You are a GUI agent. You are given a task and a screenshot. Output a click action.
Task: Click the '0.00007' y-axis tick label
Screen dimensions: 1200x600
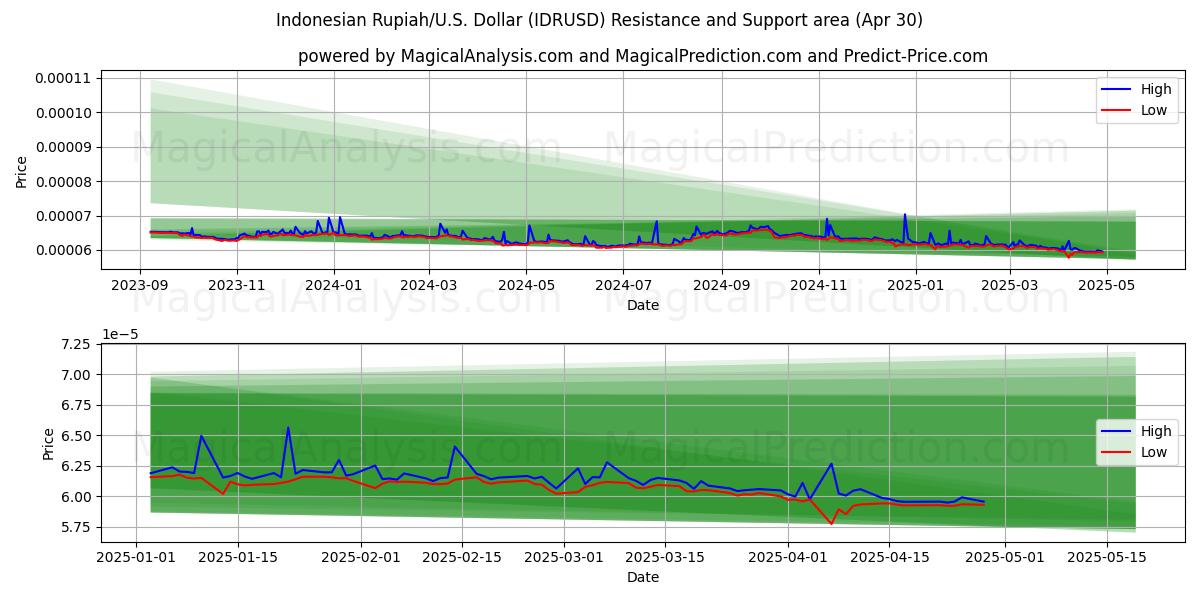(x=64, y=216)
